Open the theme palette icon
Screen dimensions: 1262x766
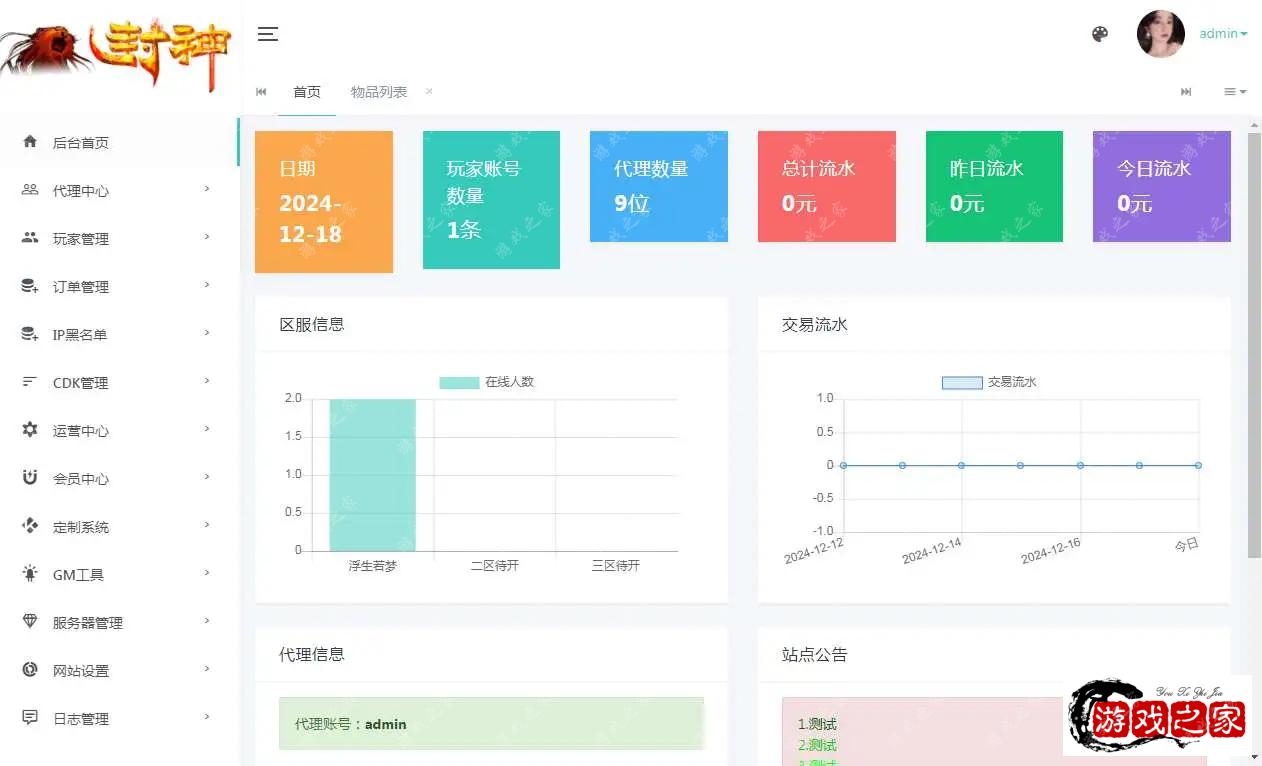pos(1100,34)
